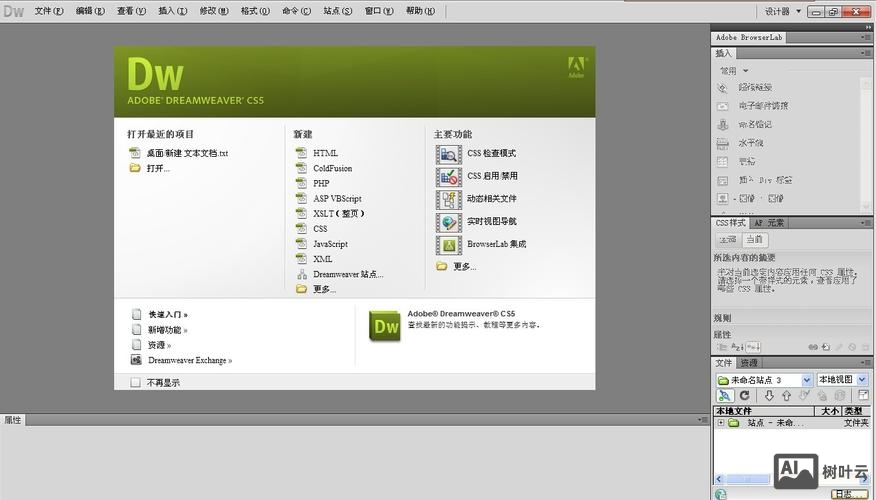Click the insert Div tag icon
The height and width of the screenshot is (500, 876).
[722, 180]
